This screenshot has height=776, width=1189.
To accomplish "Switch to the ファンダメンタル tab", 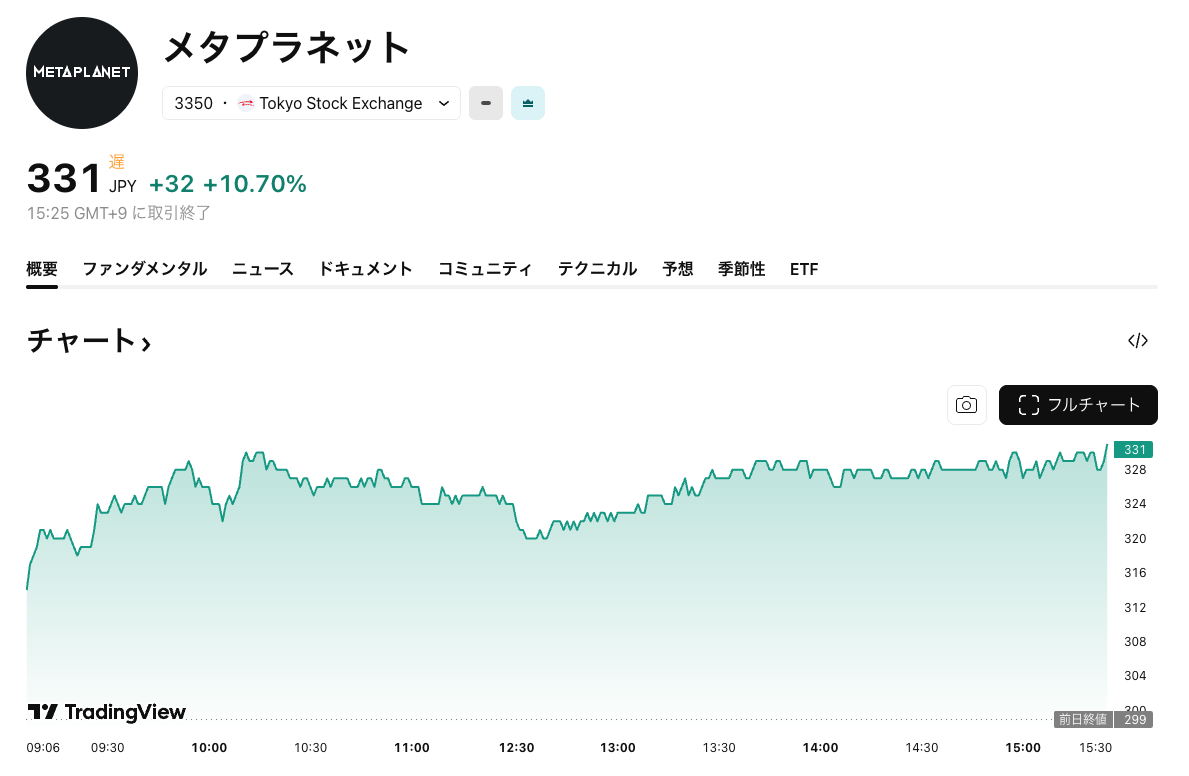I will 145,269.
